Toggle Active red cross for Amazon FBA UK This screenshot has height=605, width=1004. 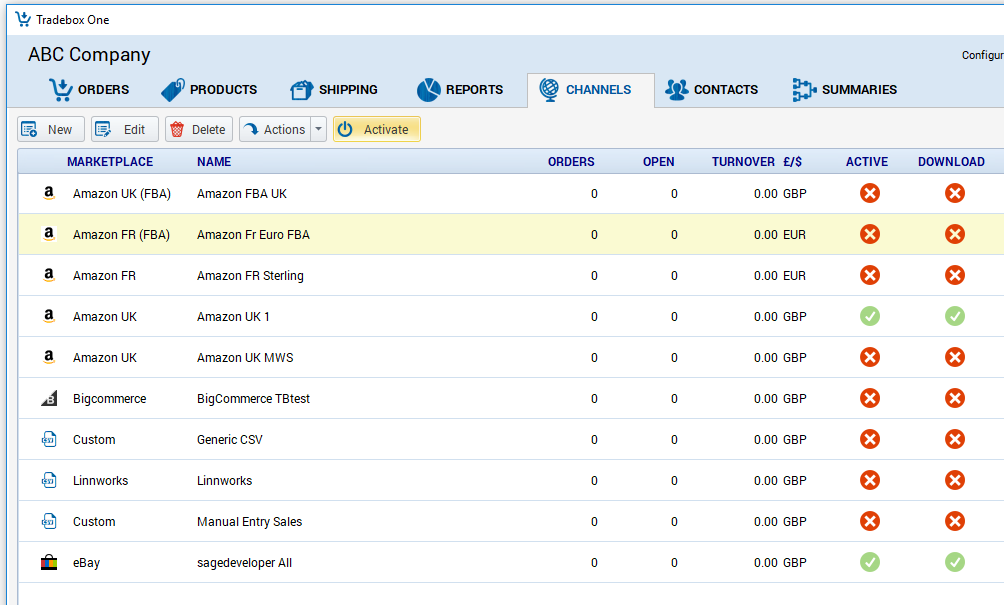[869, 194]
